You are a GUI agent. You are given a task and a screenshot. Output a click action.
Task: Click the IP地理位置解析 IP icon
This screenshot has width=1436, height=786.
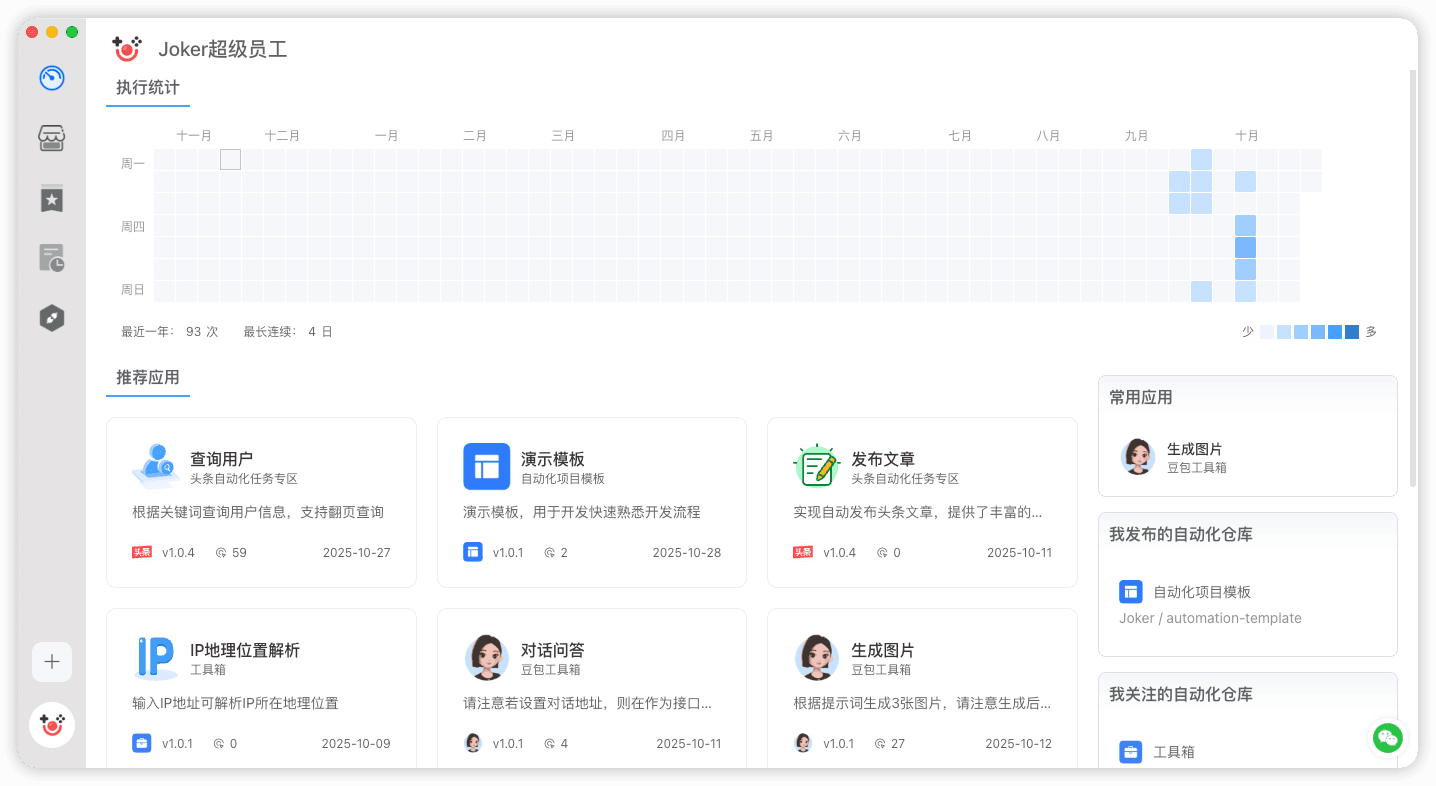(x=156, y=657)
